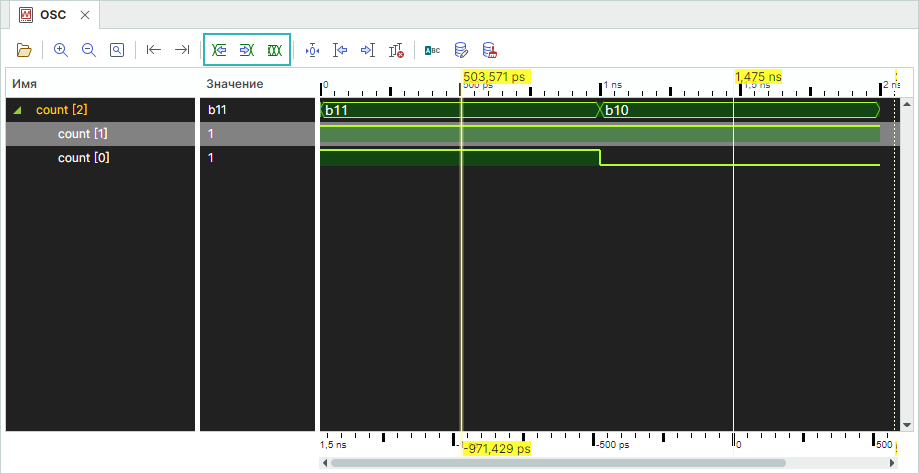Go to next signal transition

click(x=247, y=50)
